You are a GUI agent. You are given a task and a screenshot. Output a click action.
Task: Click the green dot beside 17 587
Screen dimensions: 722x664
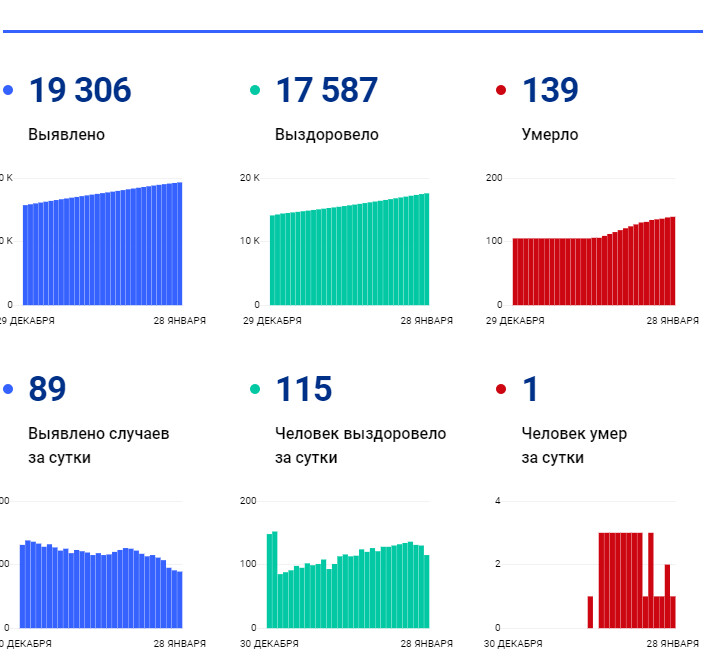(255, 91)
